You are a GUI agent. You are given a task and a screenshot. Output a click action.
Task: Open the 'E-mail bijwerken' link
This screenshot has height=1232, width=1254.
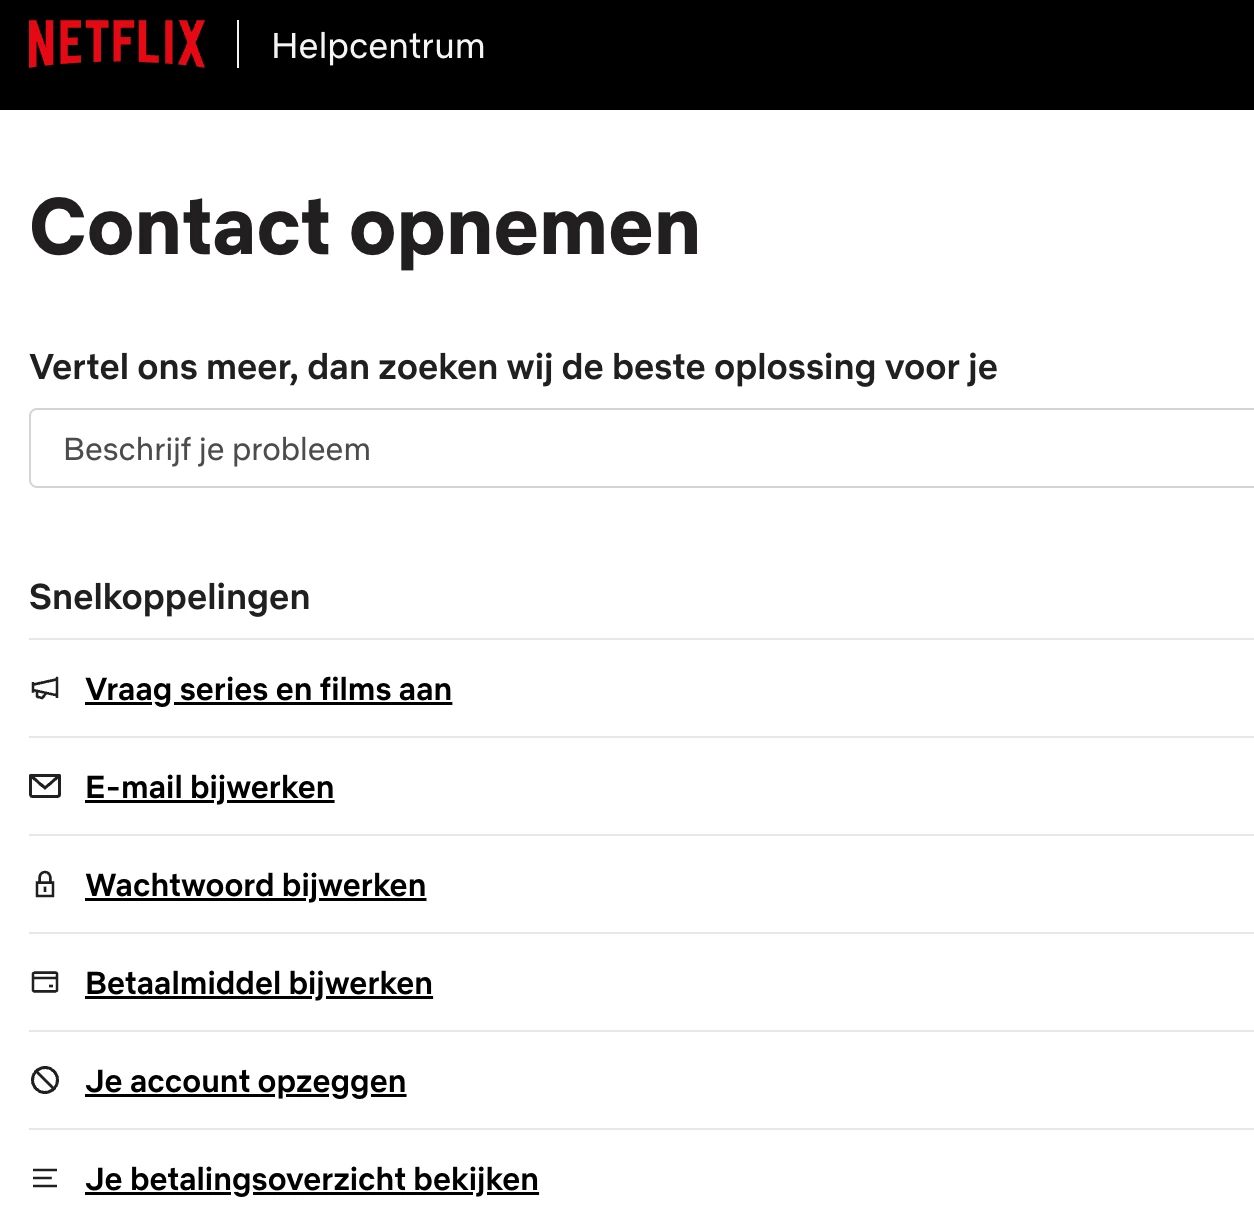[210, 787]
